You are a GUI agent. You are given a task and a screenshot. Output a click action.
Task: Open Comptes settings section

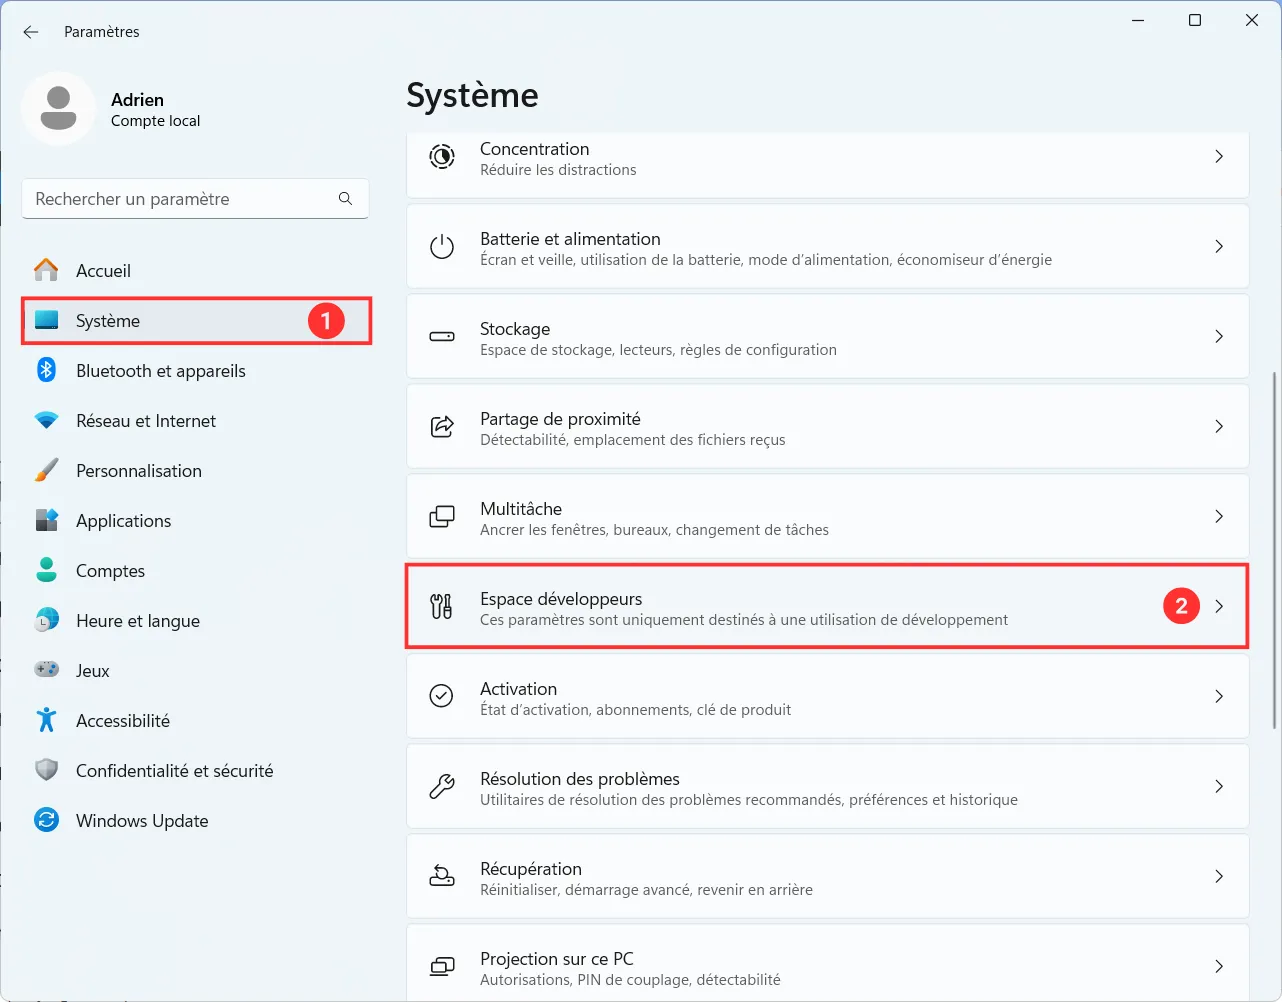tap(111, 571)
